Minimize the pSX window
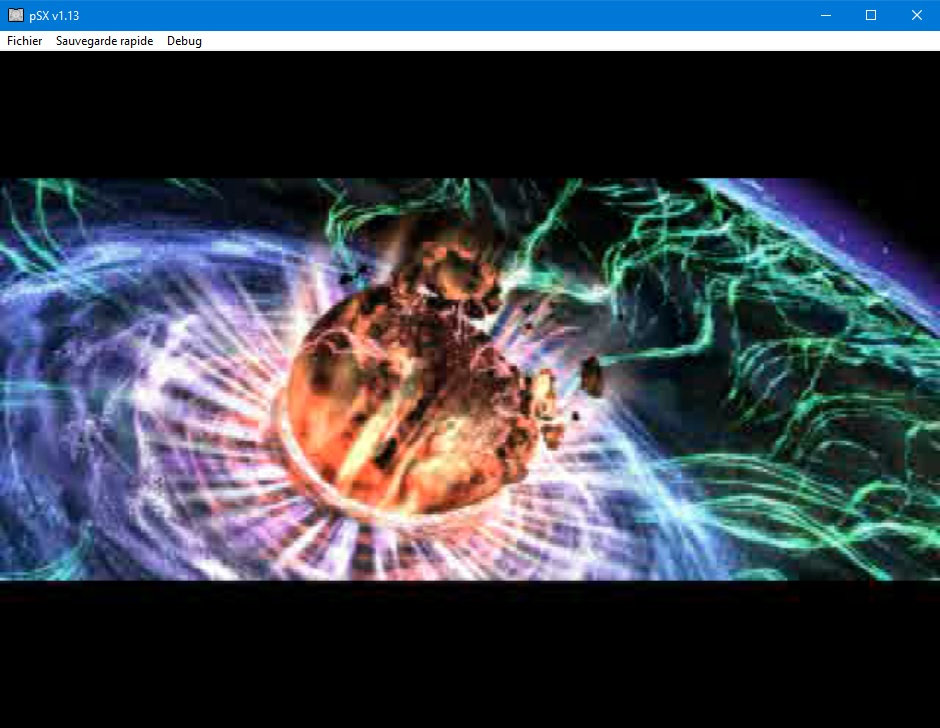This screenshot has width=940, height=728. 825,15
